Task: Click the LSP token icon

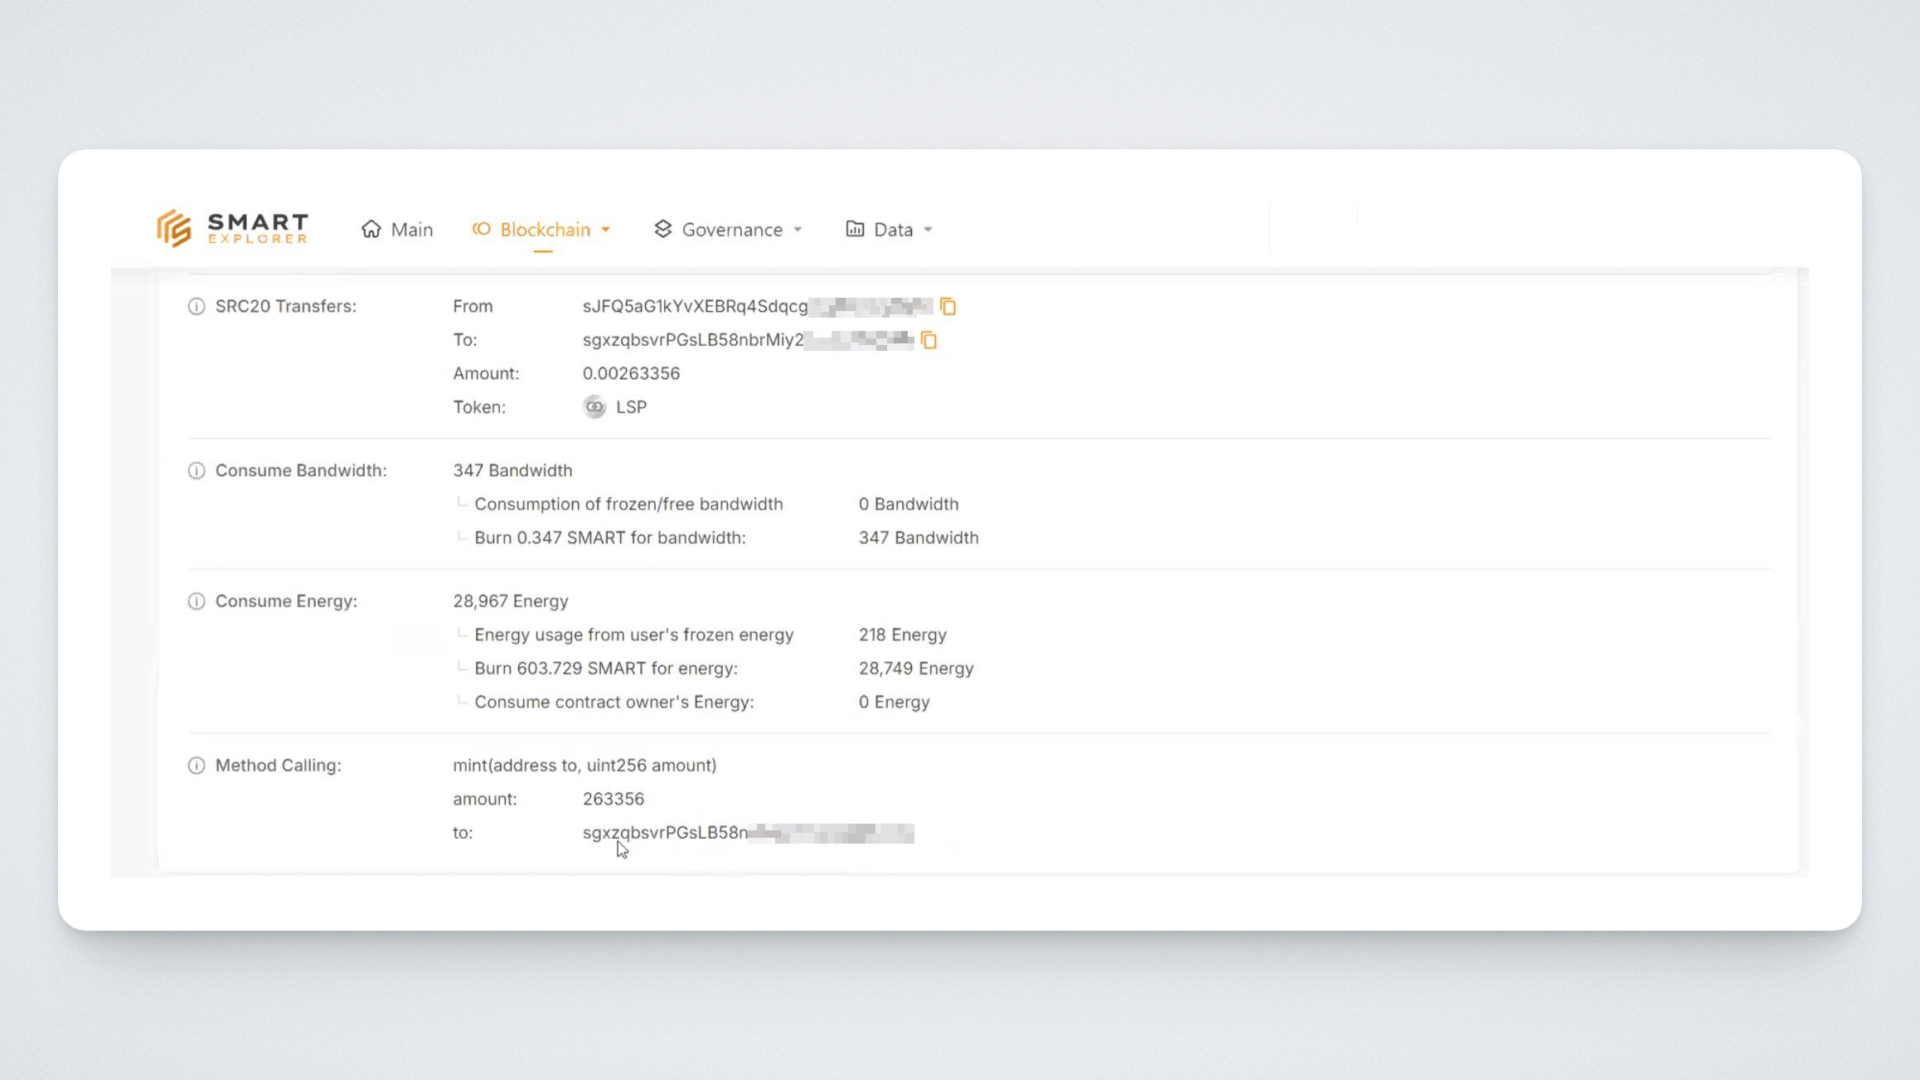Action: 594,407
